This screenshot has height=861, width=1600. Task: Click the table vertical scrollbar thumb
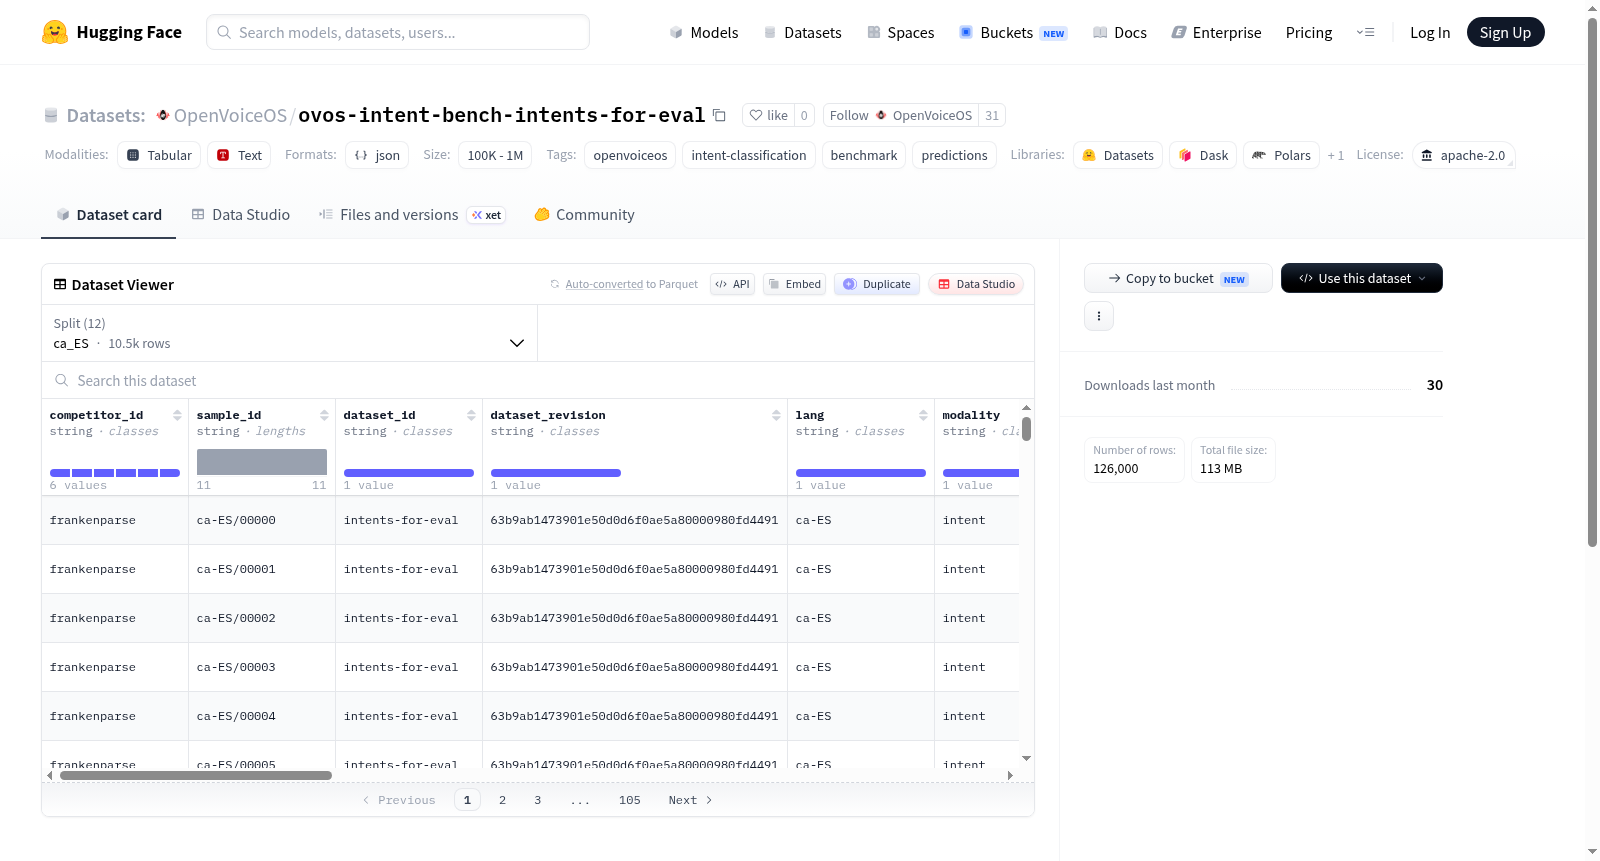pyautogui.click(x=1026, y=429)
